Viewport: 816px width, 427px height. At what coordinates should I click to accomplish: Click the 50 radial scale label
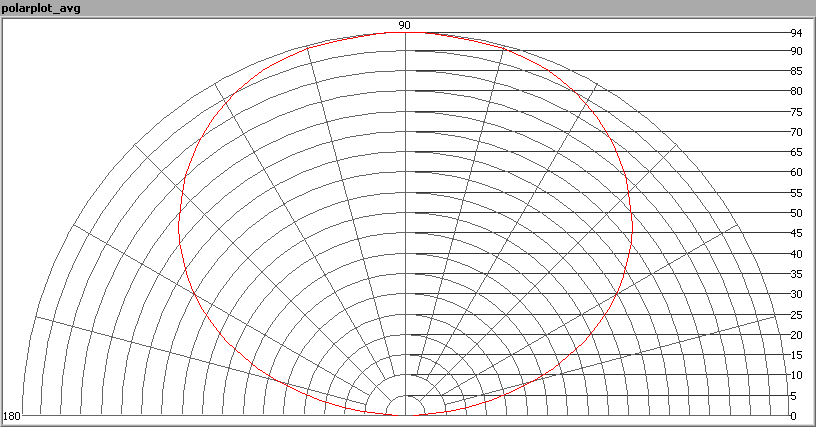tap(795, 213)
